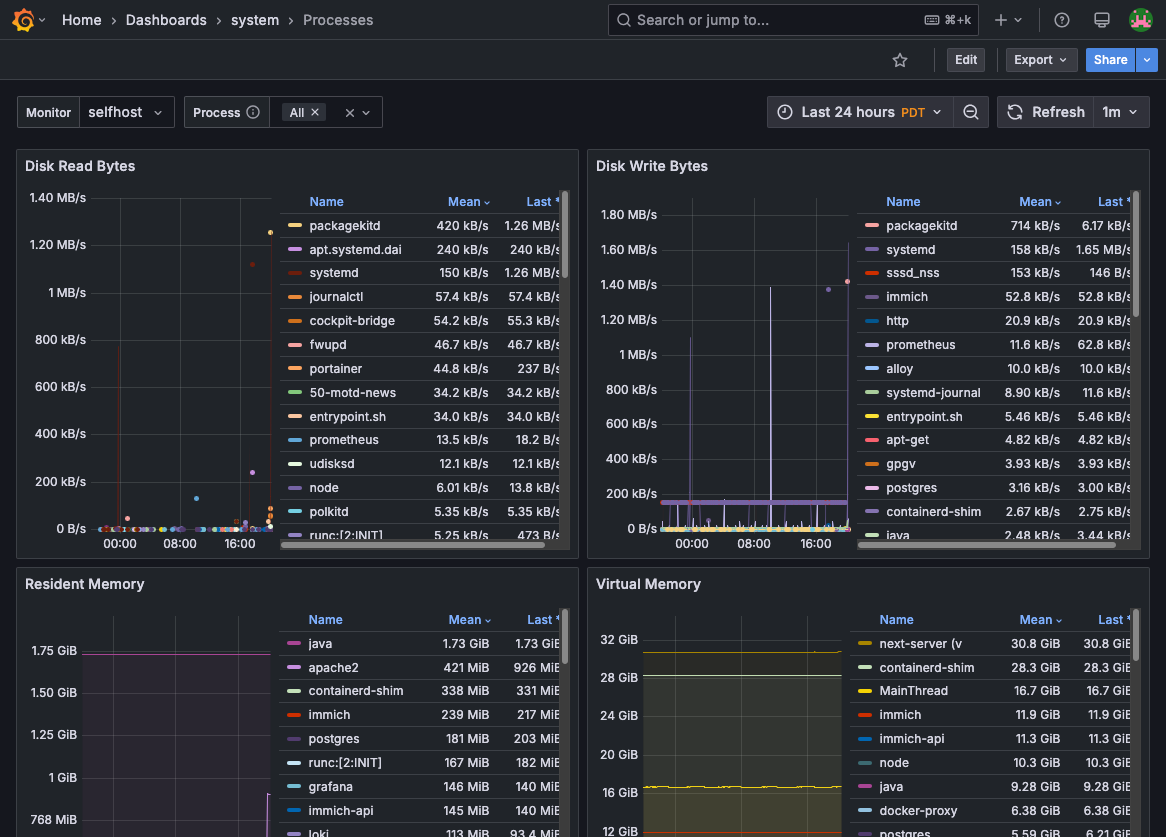
Task: Open the Dashboards breadcrumb
Action: pyautogui.click(x=167, y=20)
